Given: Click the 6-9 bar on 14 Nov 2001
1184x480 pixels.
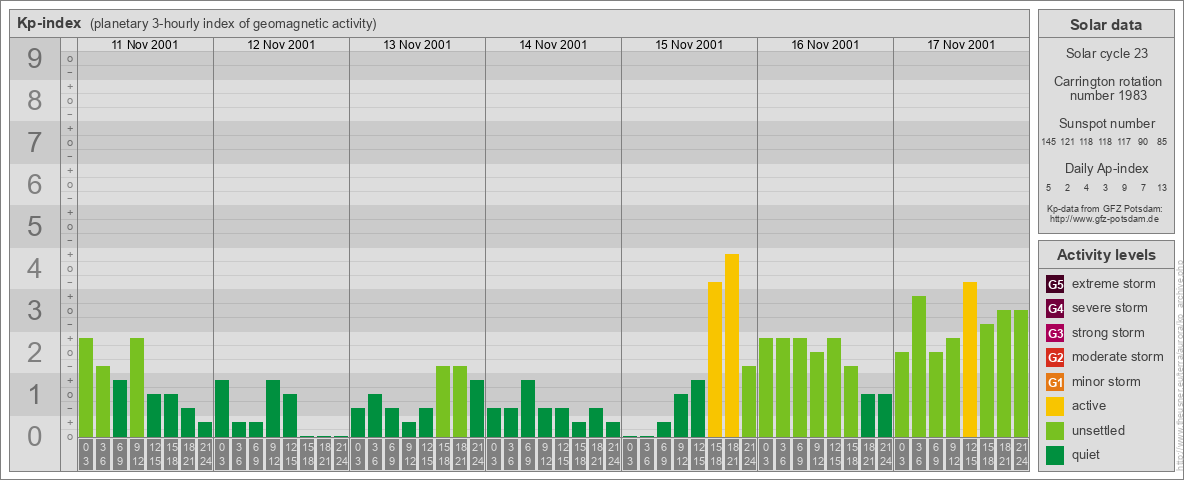Looking at the screenshot, I should click(x=528, y=408).
